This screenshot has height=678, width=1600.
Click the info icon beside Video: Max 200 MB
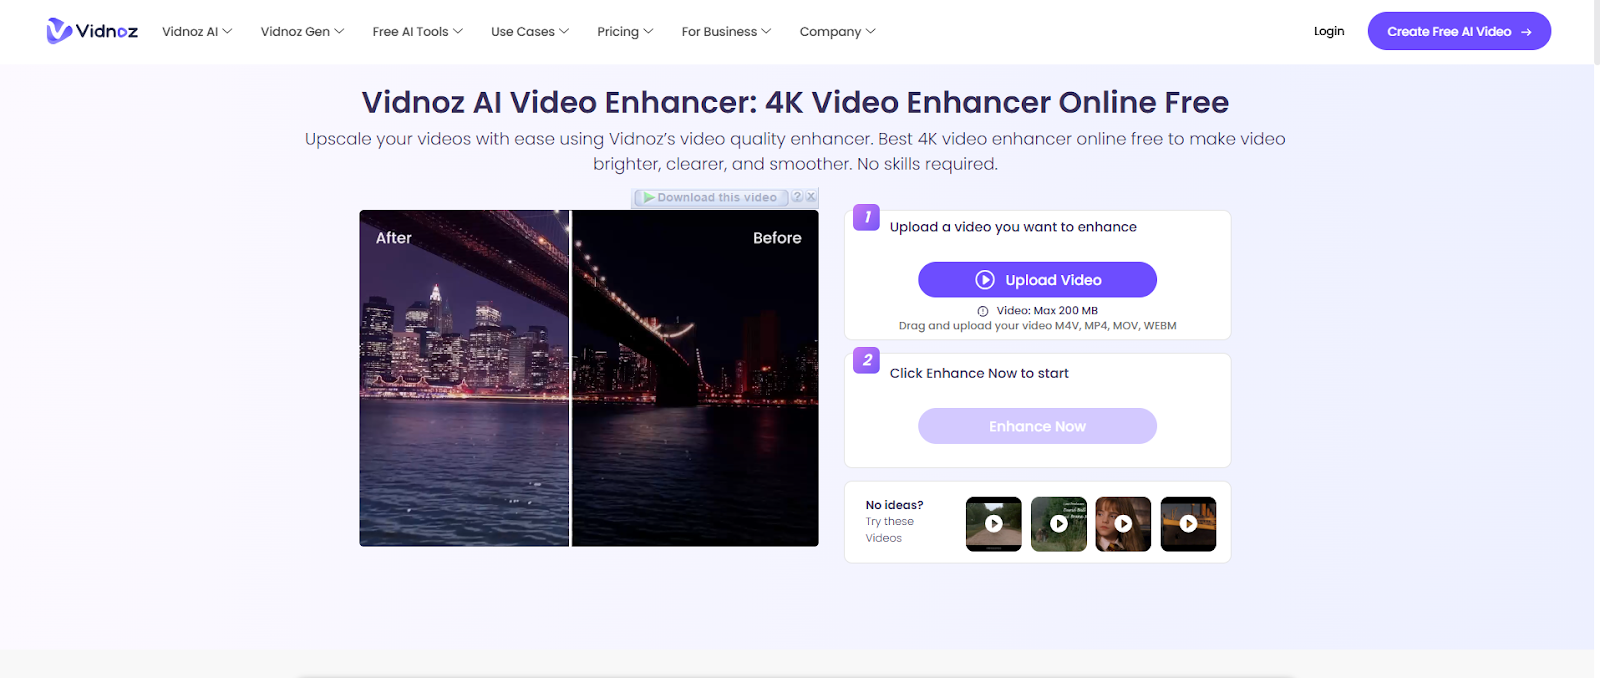(x=983, y=311)
